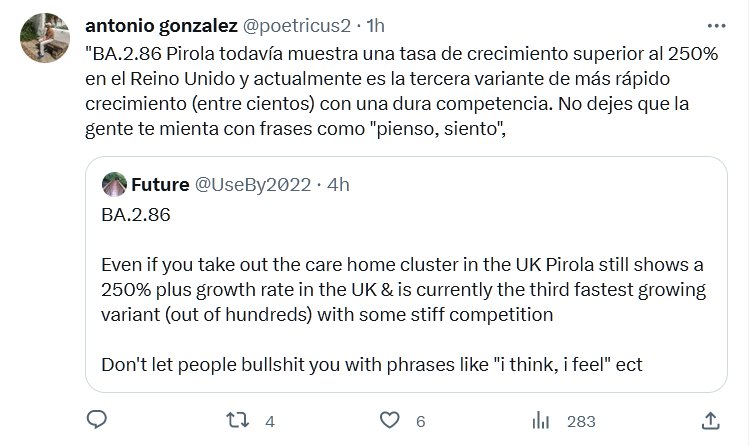Viewport: 752px width, 446px height.
Task: Open antonio gonzalez display name link
Action: [x=158, y=23]
